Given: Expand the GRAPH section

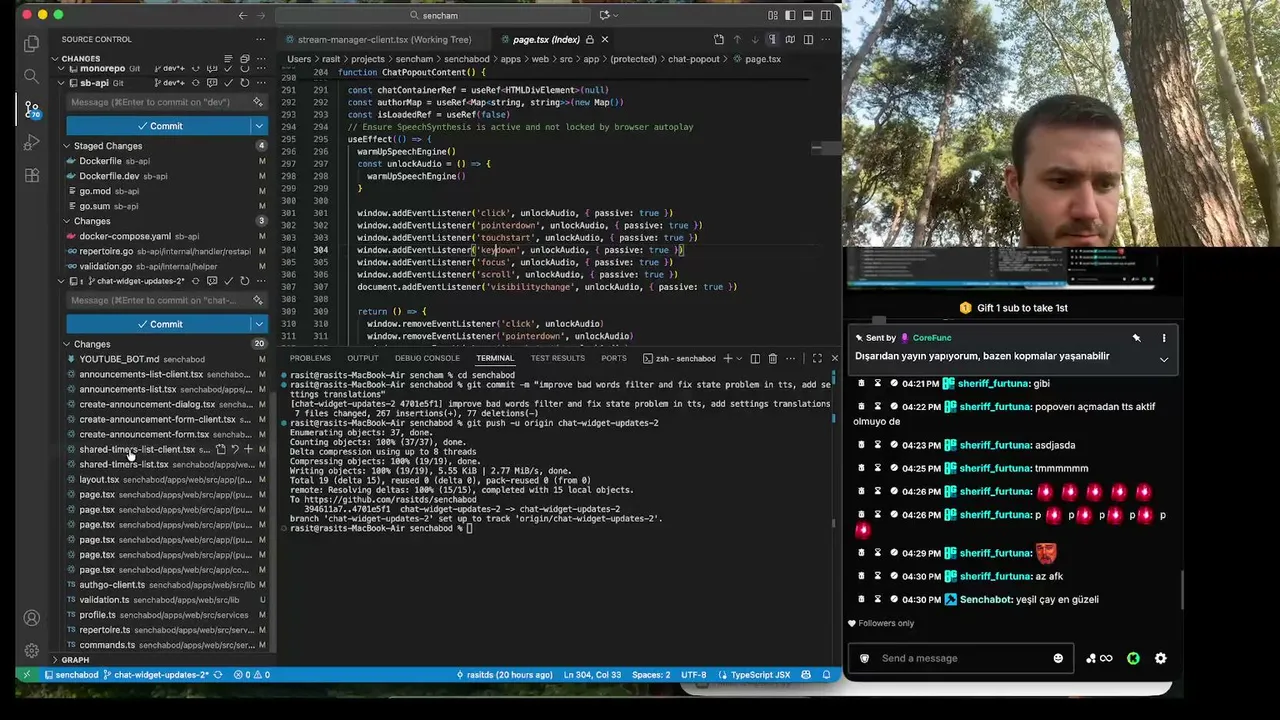Looking at the screenshot, I should (x=55, y=660).
